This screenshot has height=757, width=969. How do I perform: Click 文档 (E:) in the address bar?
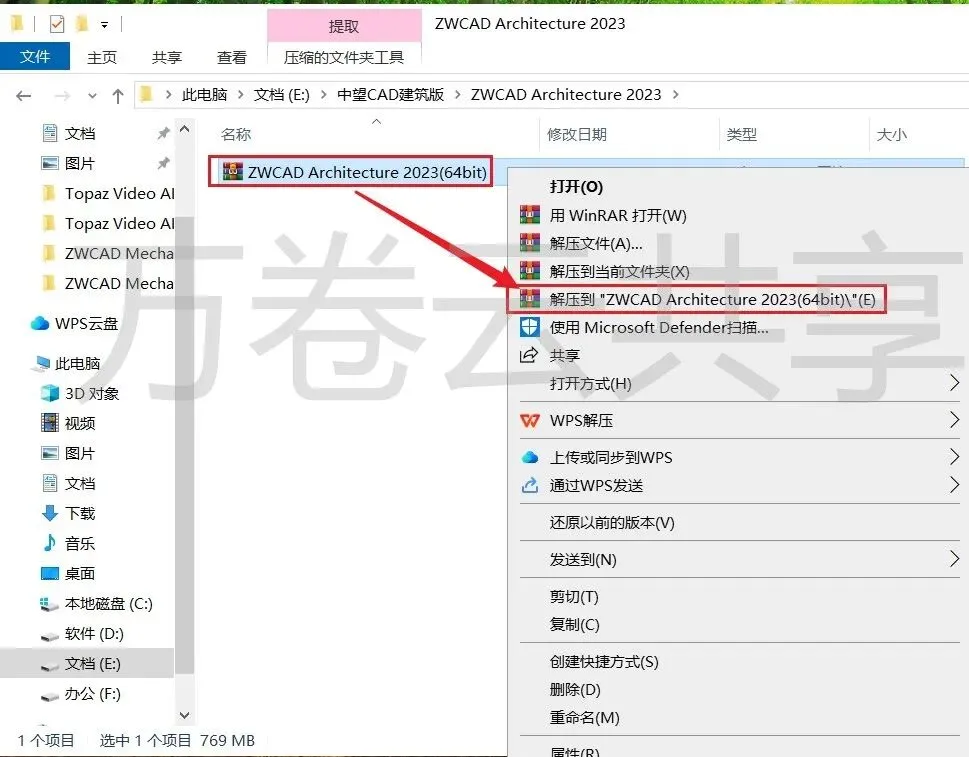coord(282,95)
